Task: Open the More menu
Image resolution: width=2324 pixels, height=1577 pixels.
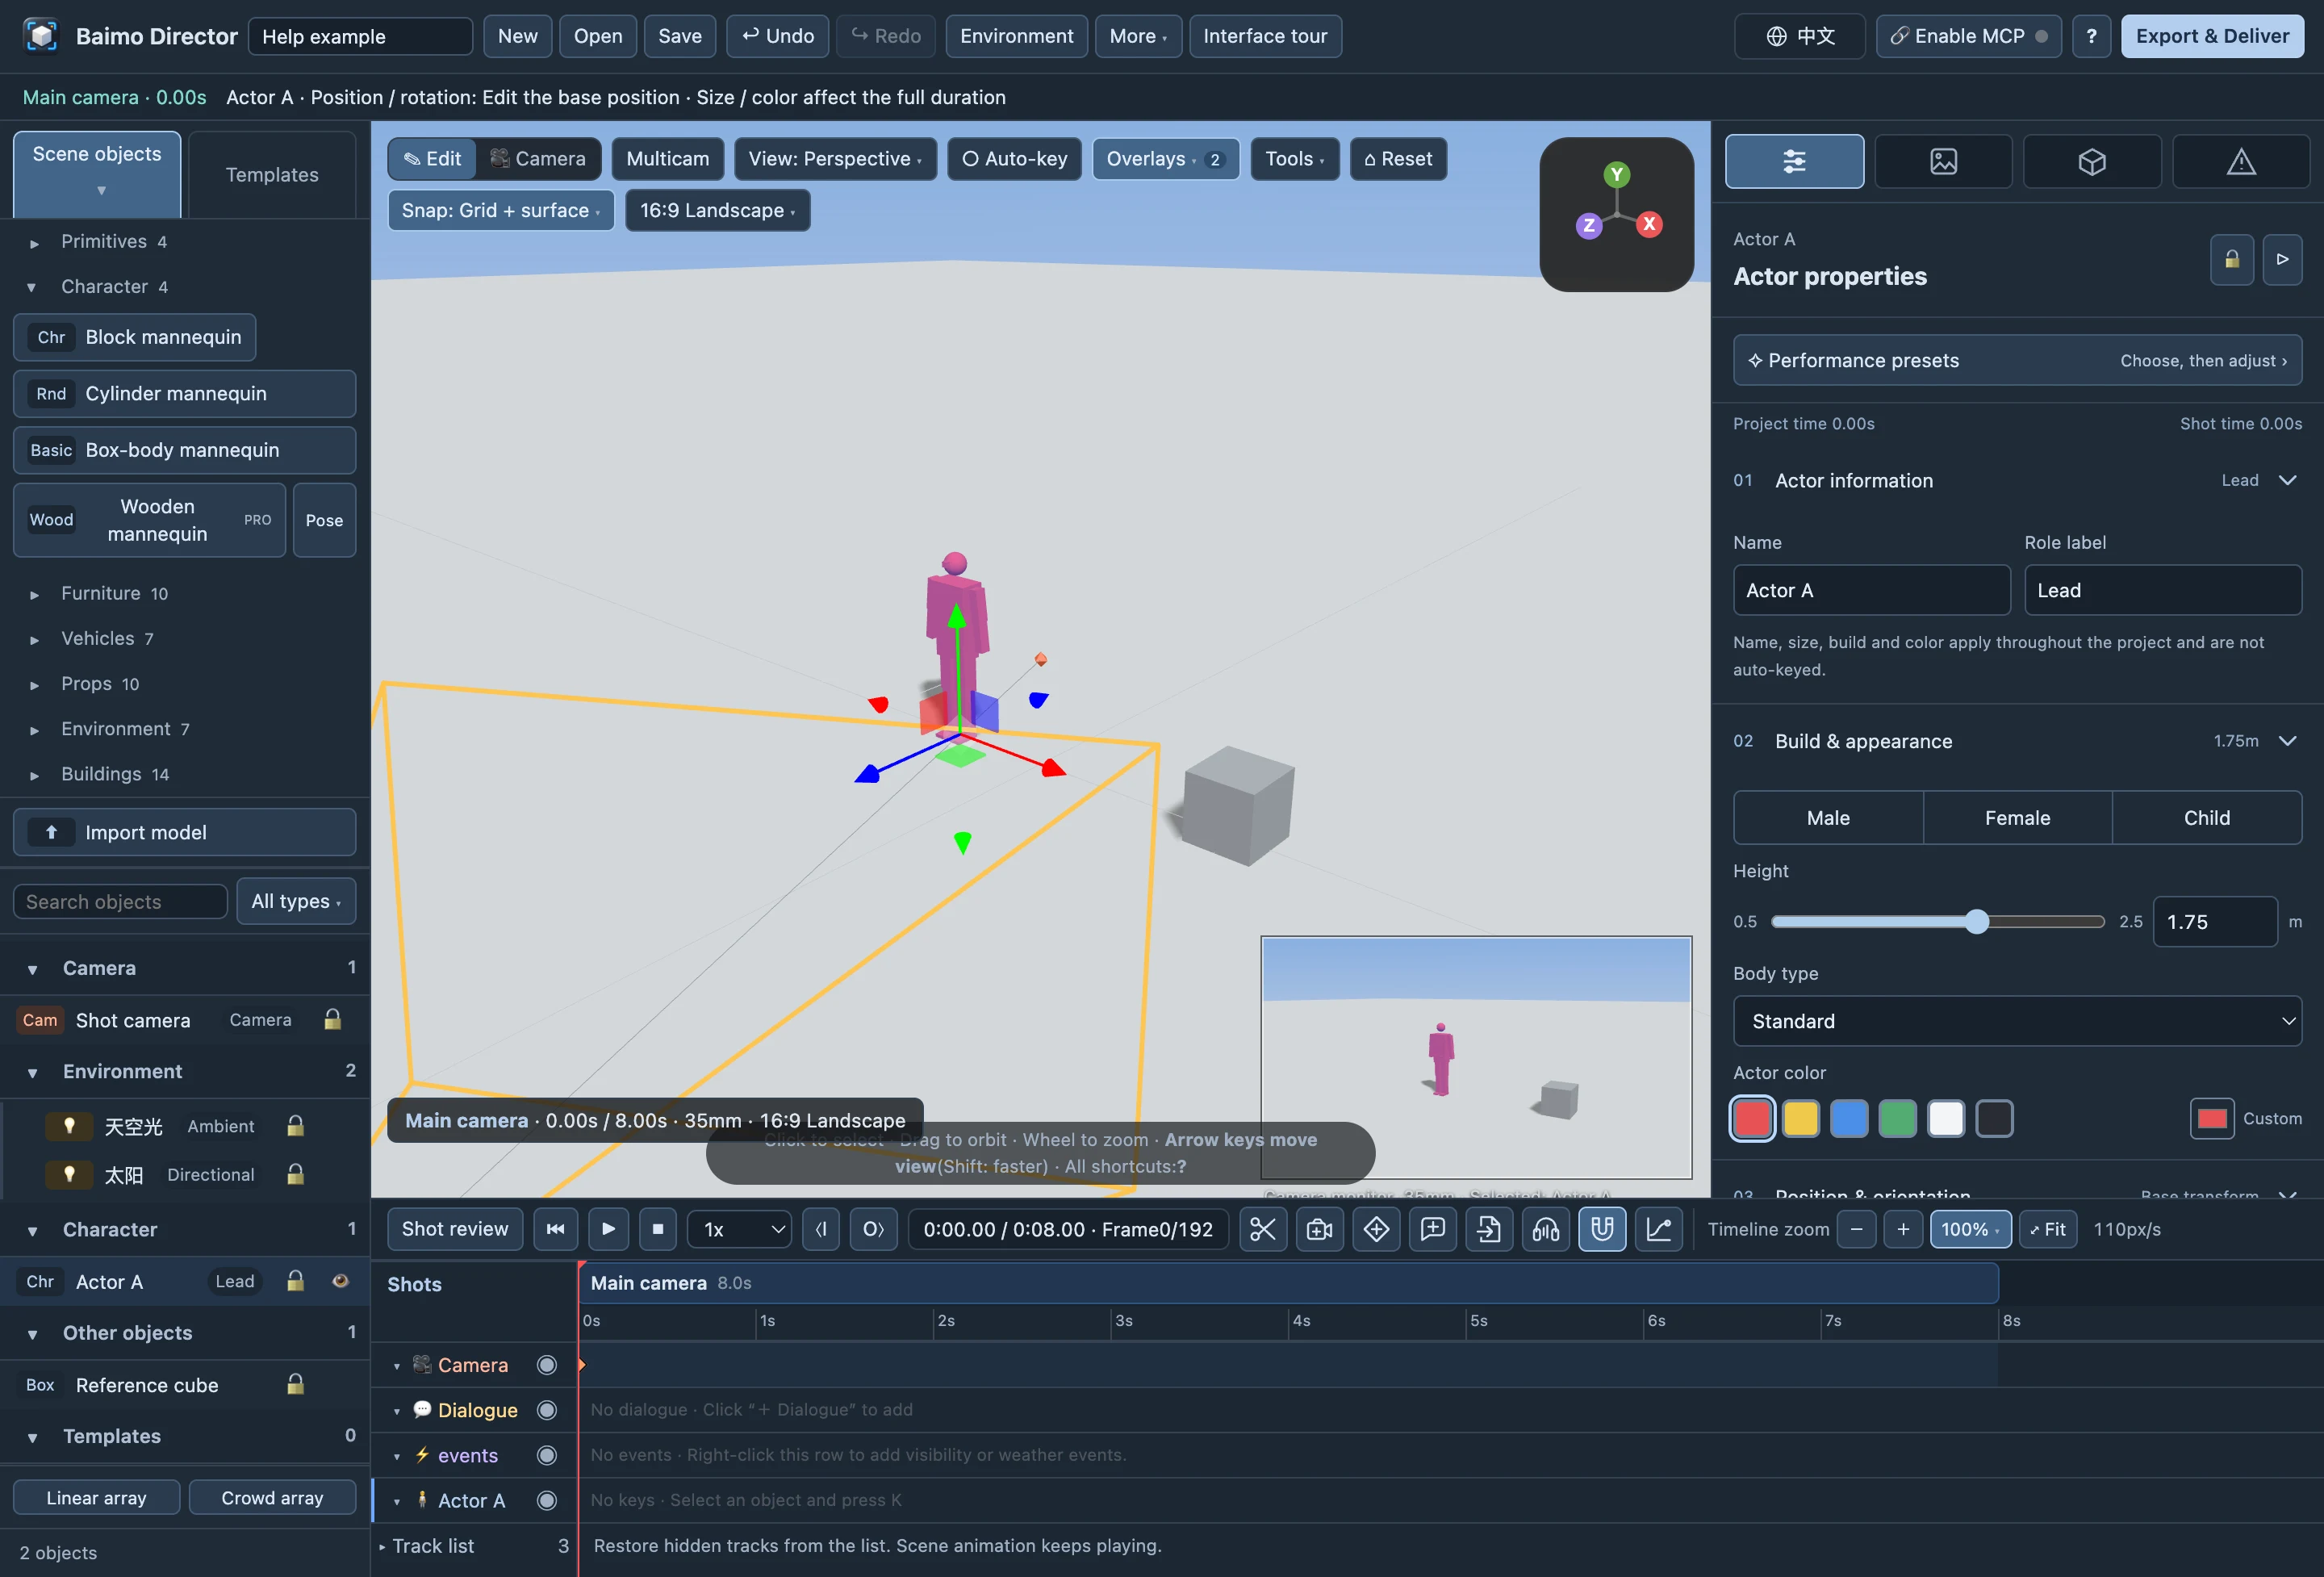Action: pos(1138,36)
